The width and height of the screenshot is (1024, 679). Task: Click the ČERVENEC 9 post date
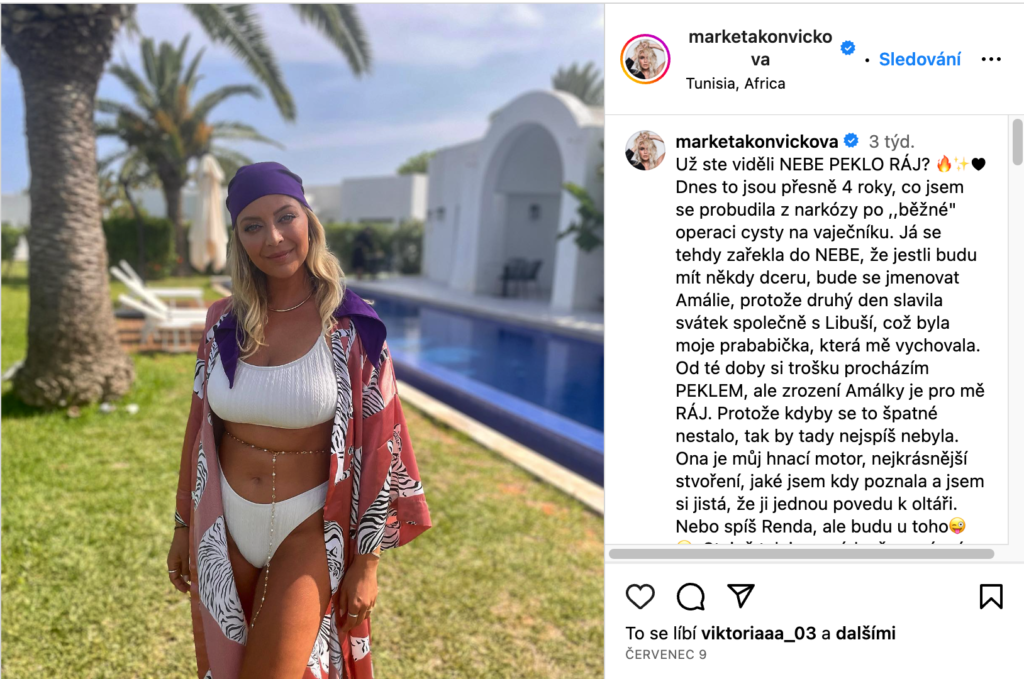click(x=666, y=654)
